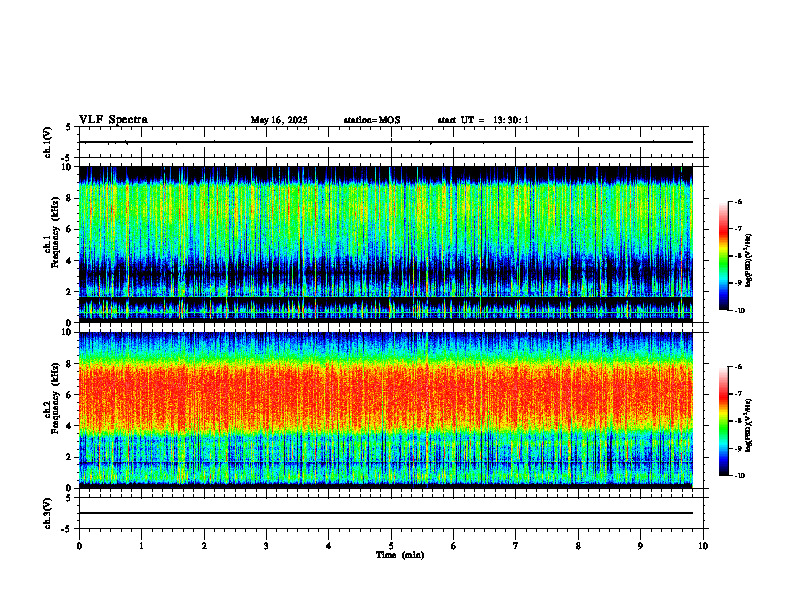
Task: Click inside the ch.1 frequency spectrogram panel
Action: (x=391, y=244)
